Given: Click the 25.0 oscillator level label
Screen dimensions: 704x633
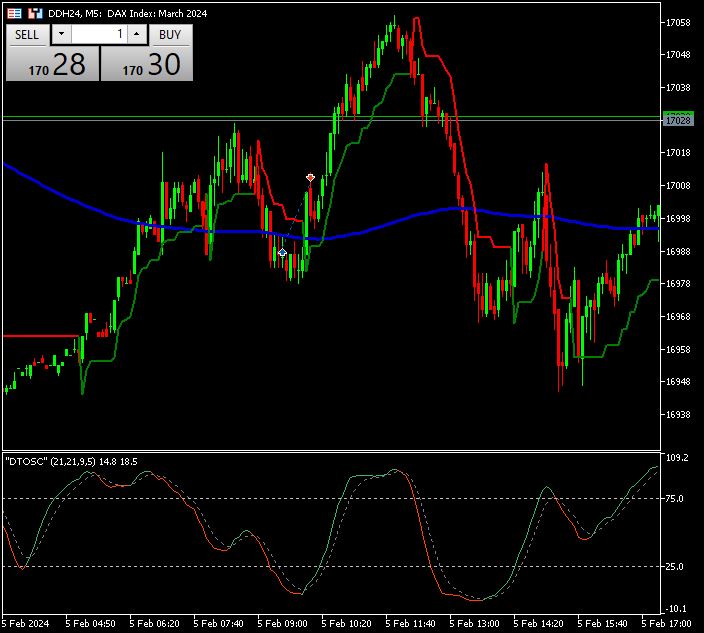Looking at the screenshot, I should click(674, 567).
